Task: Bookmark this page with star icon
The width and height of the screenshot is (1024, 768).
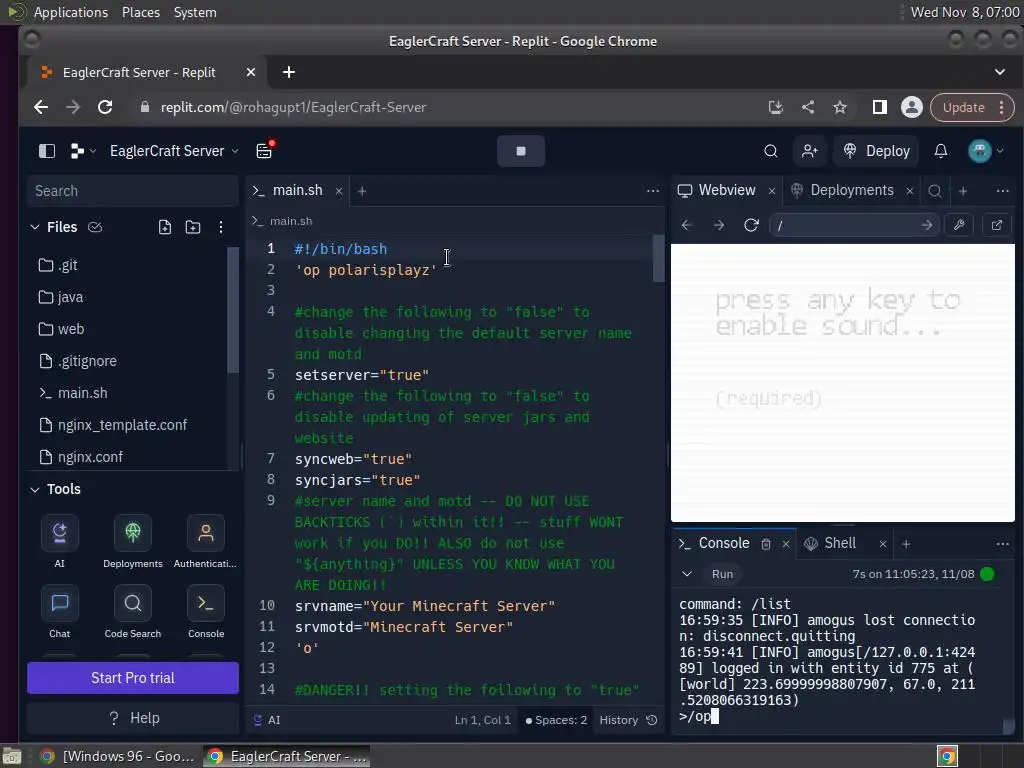Action: (840, 107)
